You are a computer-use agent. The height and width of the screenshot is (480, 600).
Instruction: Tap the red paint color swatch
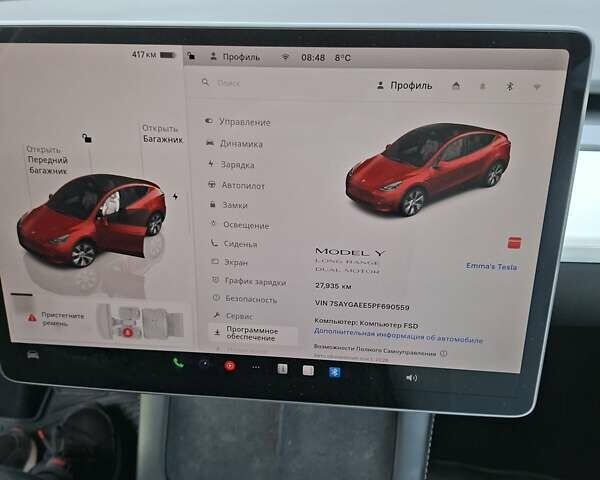pyautogui.click(x=514, y=242)
